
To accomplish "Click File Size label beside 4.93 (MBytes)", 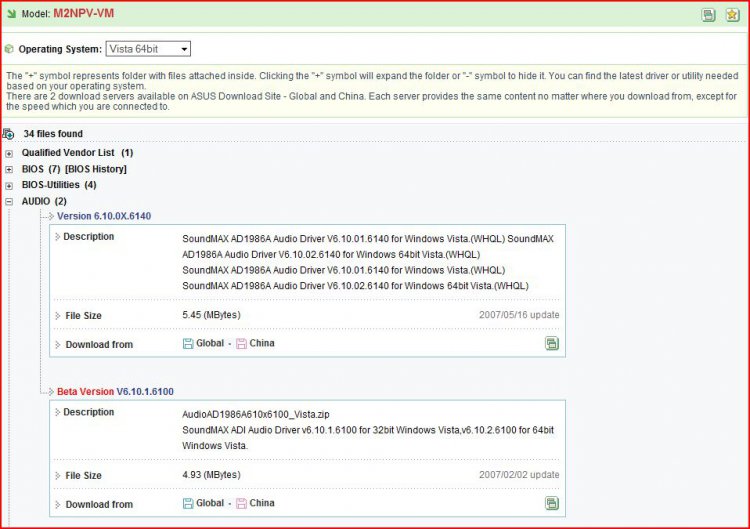I will point(83,475).
